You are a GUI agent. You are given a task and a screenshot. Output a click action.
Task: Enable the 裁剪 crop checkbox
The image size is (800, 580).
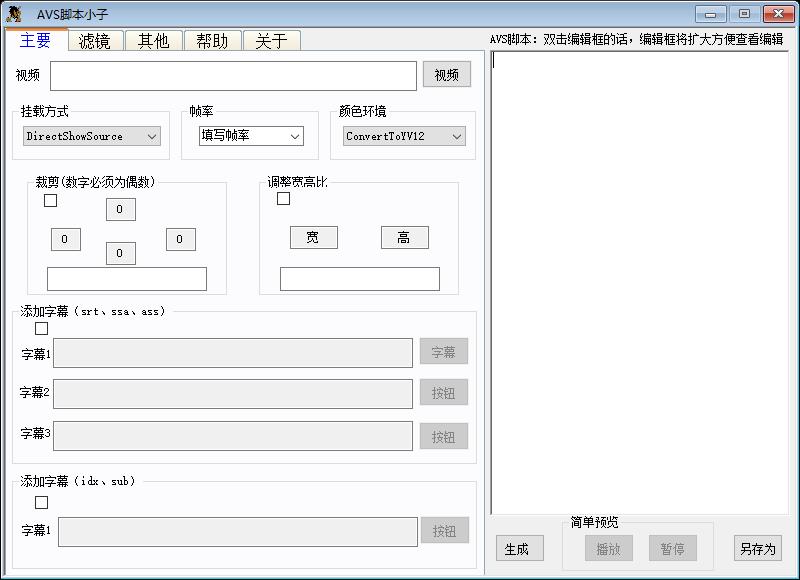click(x=51, y=200)
